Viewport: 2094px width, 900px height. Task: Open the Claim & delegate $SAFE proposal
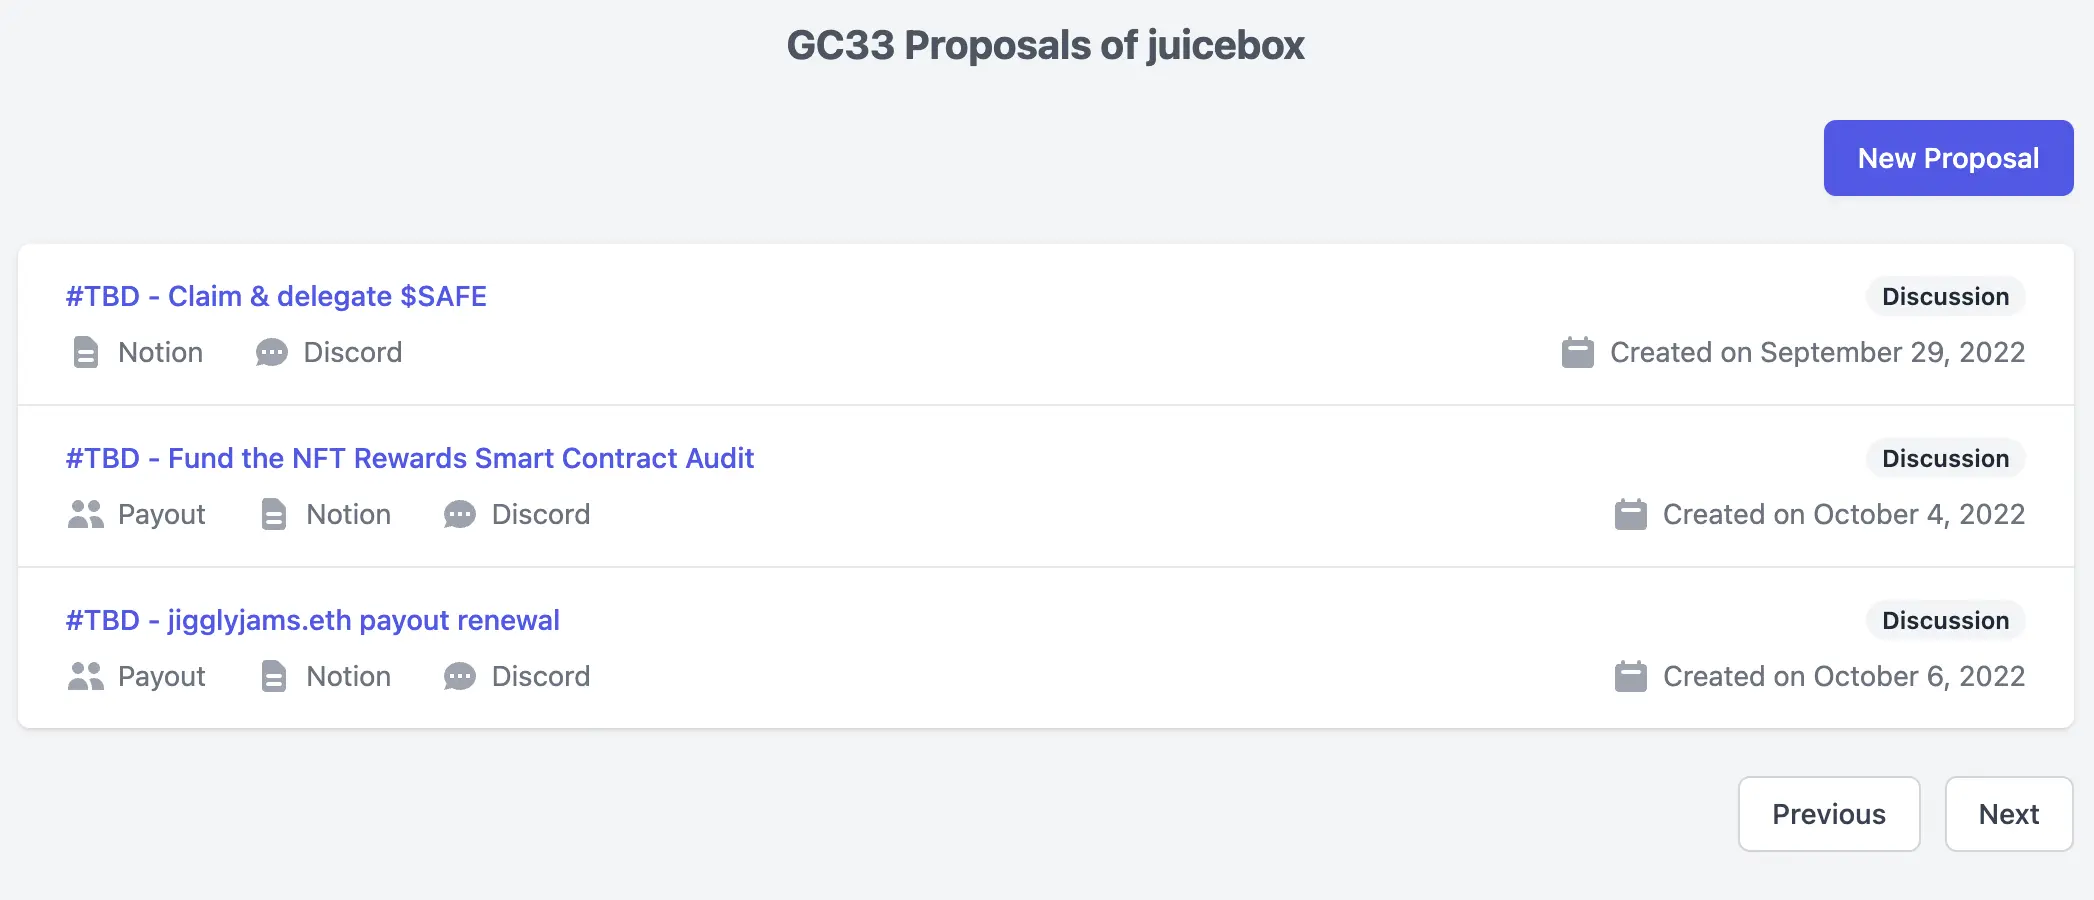coord(276,296)
